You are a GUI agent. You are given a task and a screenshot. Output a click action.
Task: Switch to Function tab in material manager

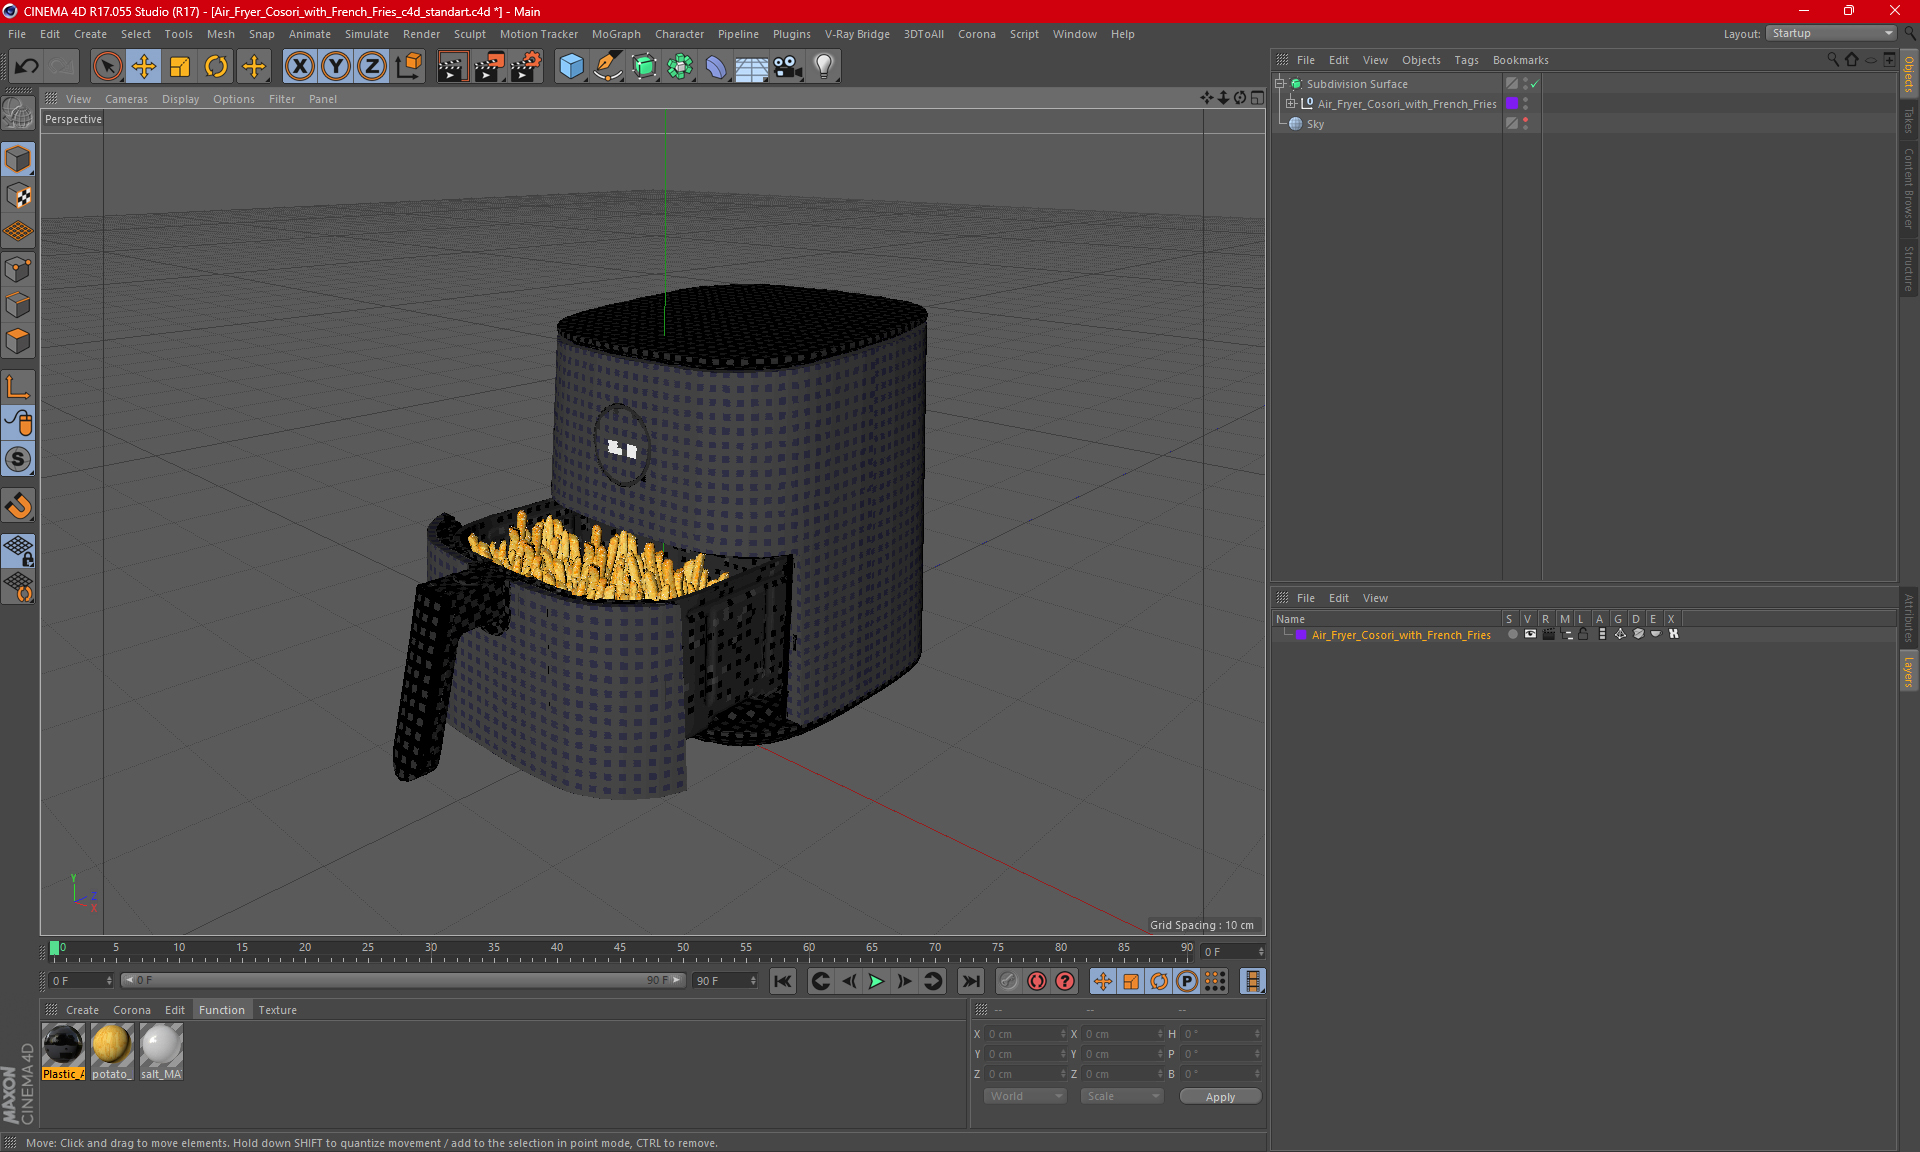[x=221, y=1010]
